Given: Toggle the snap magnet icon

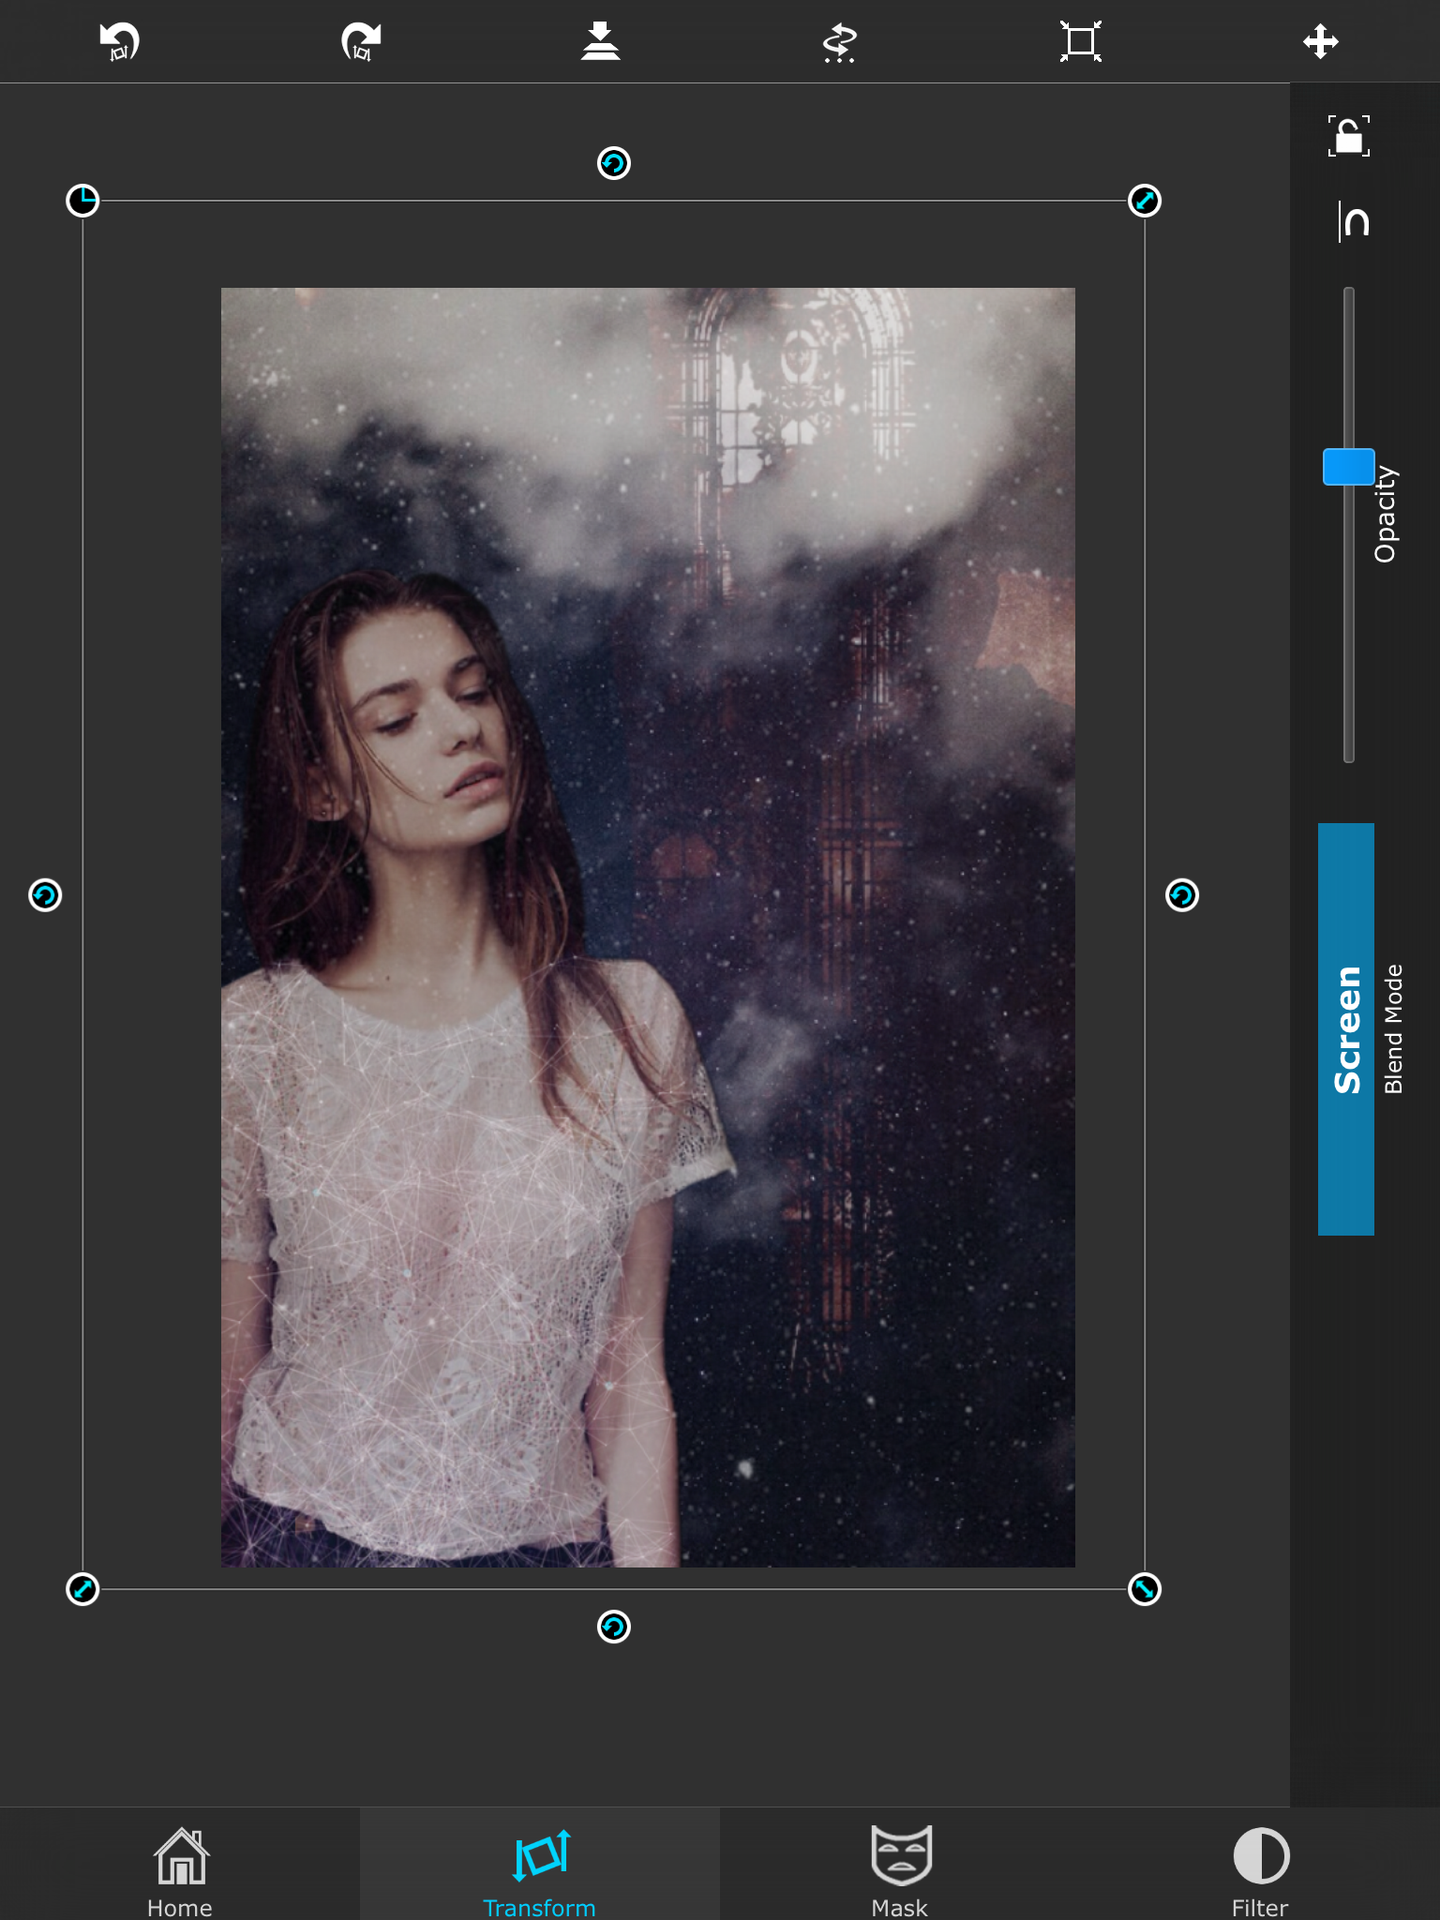Looking at the screenshot, I should point(1353,221).
